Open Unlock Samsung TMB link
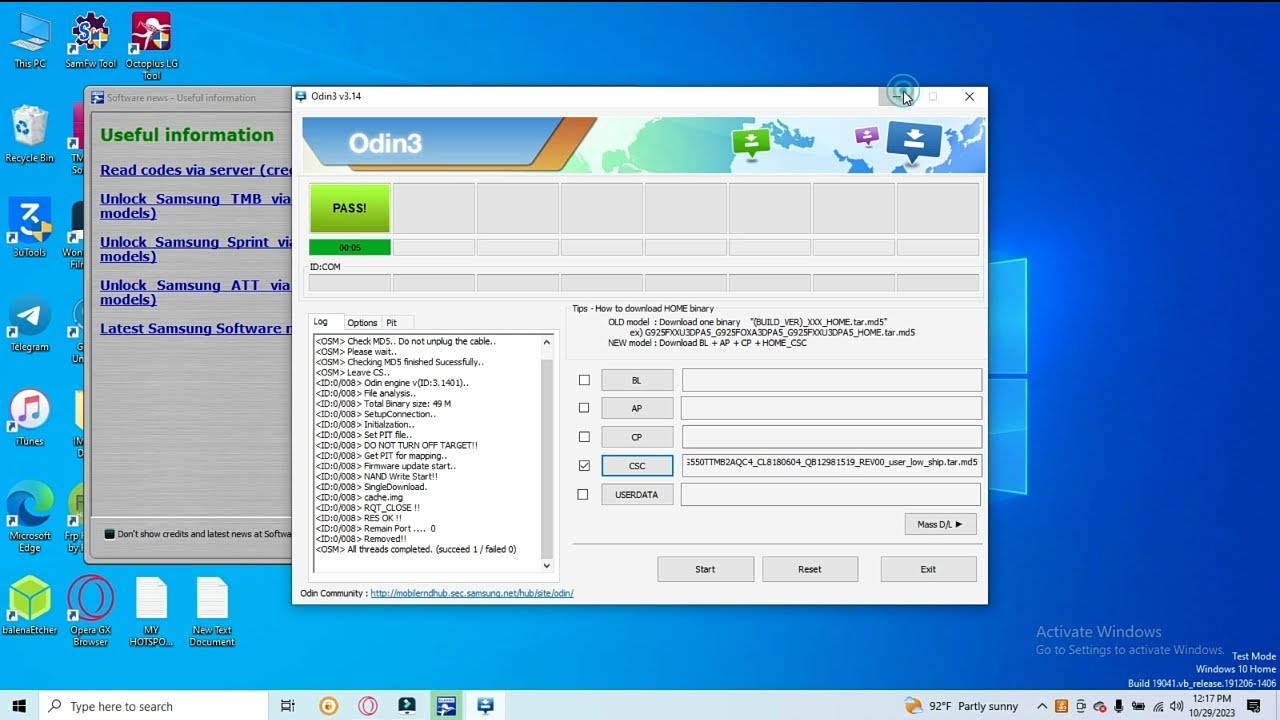Viewport: 1280px width, 720px height. [x=196, y=206]
